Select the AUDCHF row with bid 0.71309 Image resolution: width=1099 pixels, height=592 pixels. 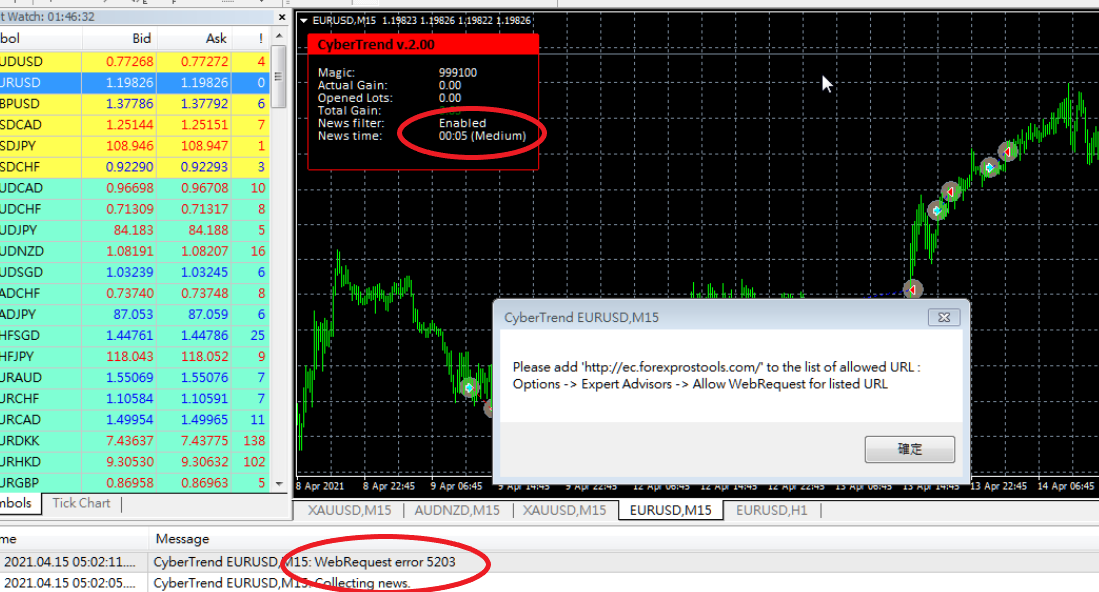tap(135, 209)
